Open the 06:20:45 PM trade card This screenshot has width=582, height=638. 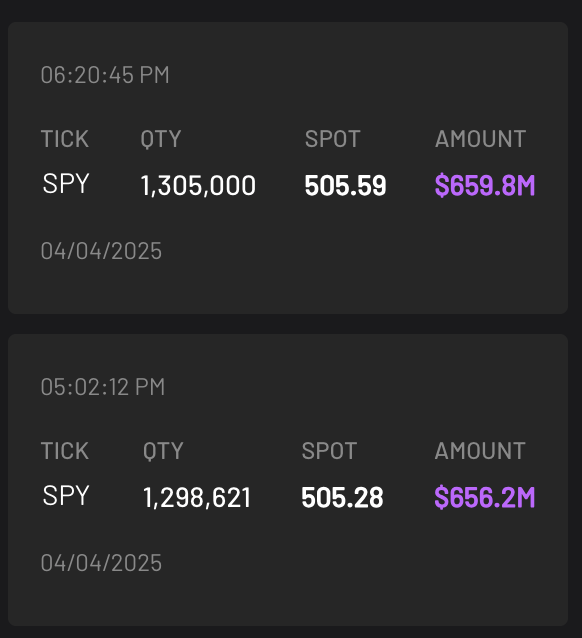[x=288, y=168]
